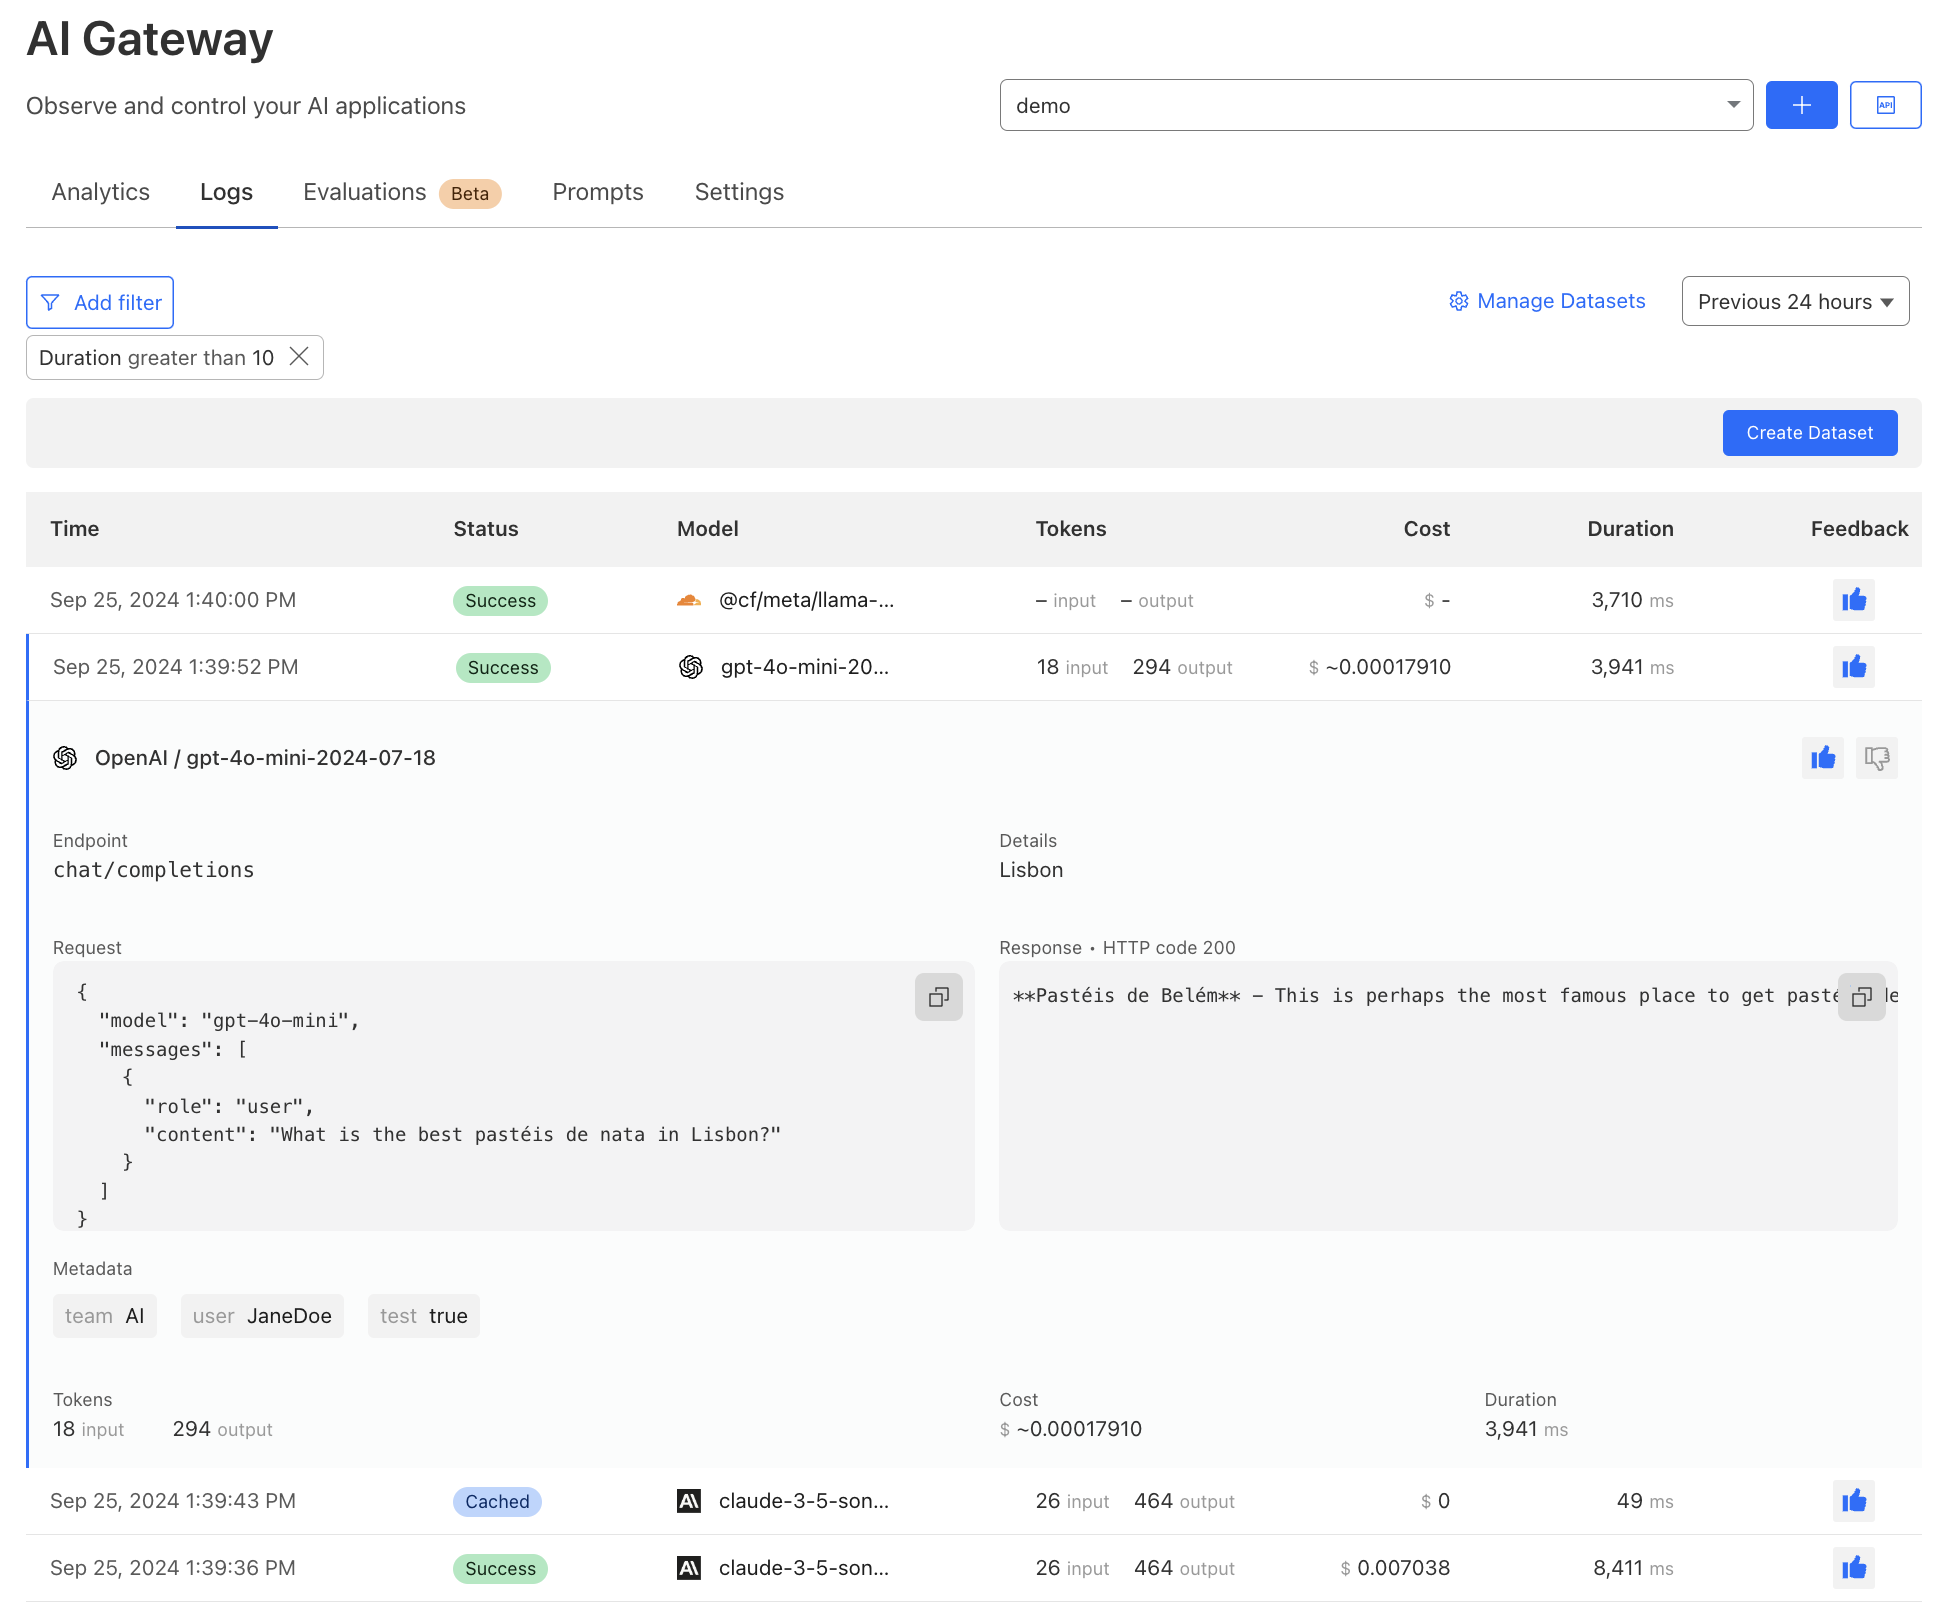This screenshot has height=1608, width=1936.
Task: Toggle thumbs up on the llama log row
Action: click(1853, 600)
